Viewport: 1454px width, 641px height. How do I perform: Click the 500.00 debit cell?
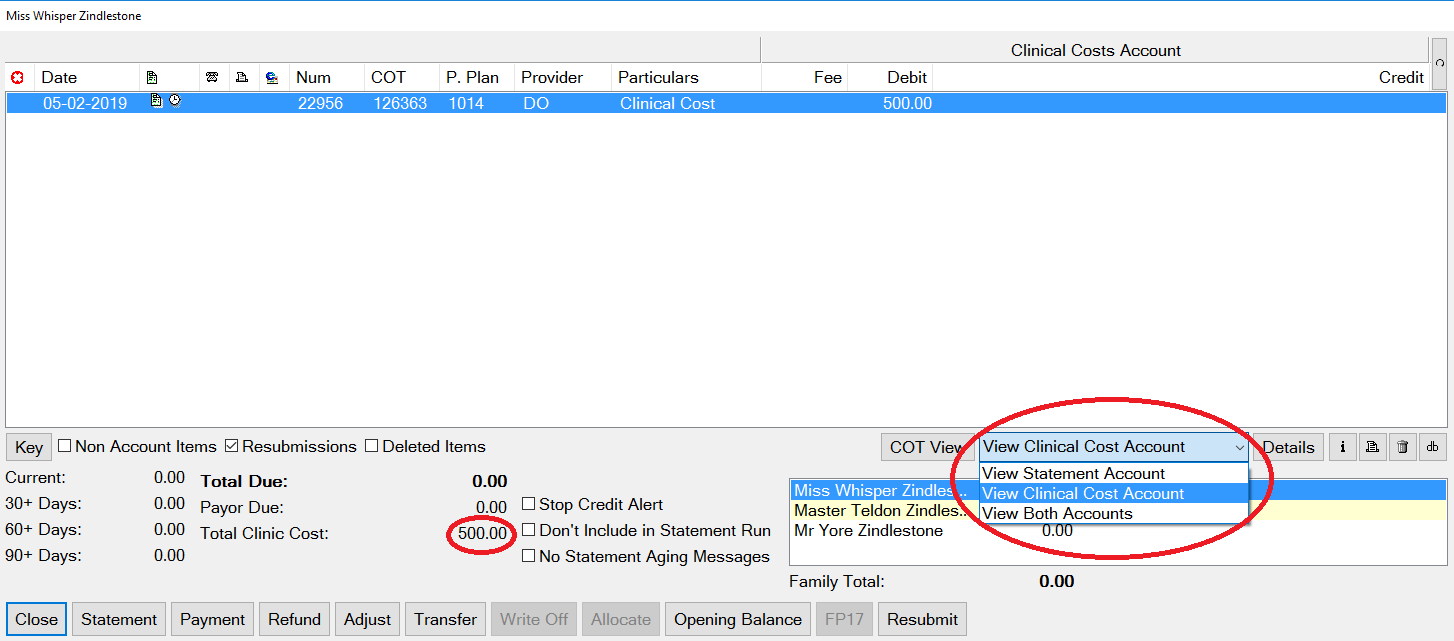(907, 103)
